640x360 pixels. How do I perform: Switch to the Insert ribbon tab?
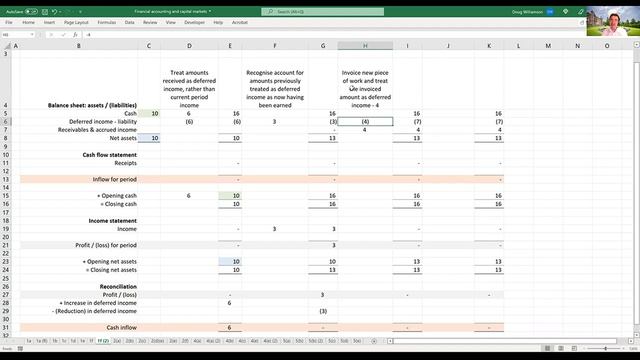(49, 22)
